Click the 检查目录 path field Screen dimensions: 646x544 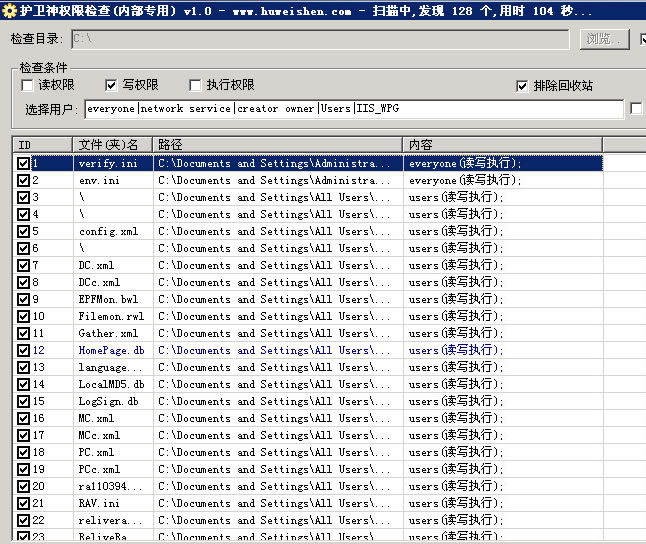[320, 39]
